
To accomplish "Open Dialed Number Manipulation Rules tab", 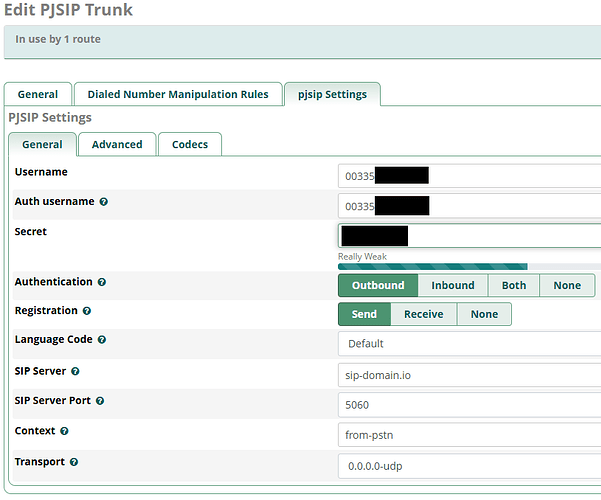I will tap(178, 94).
